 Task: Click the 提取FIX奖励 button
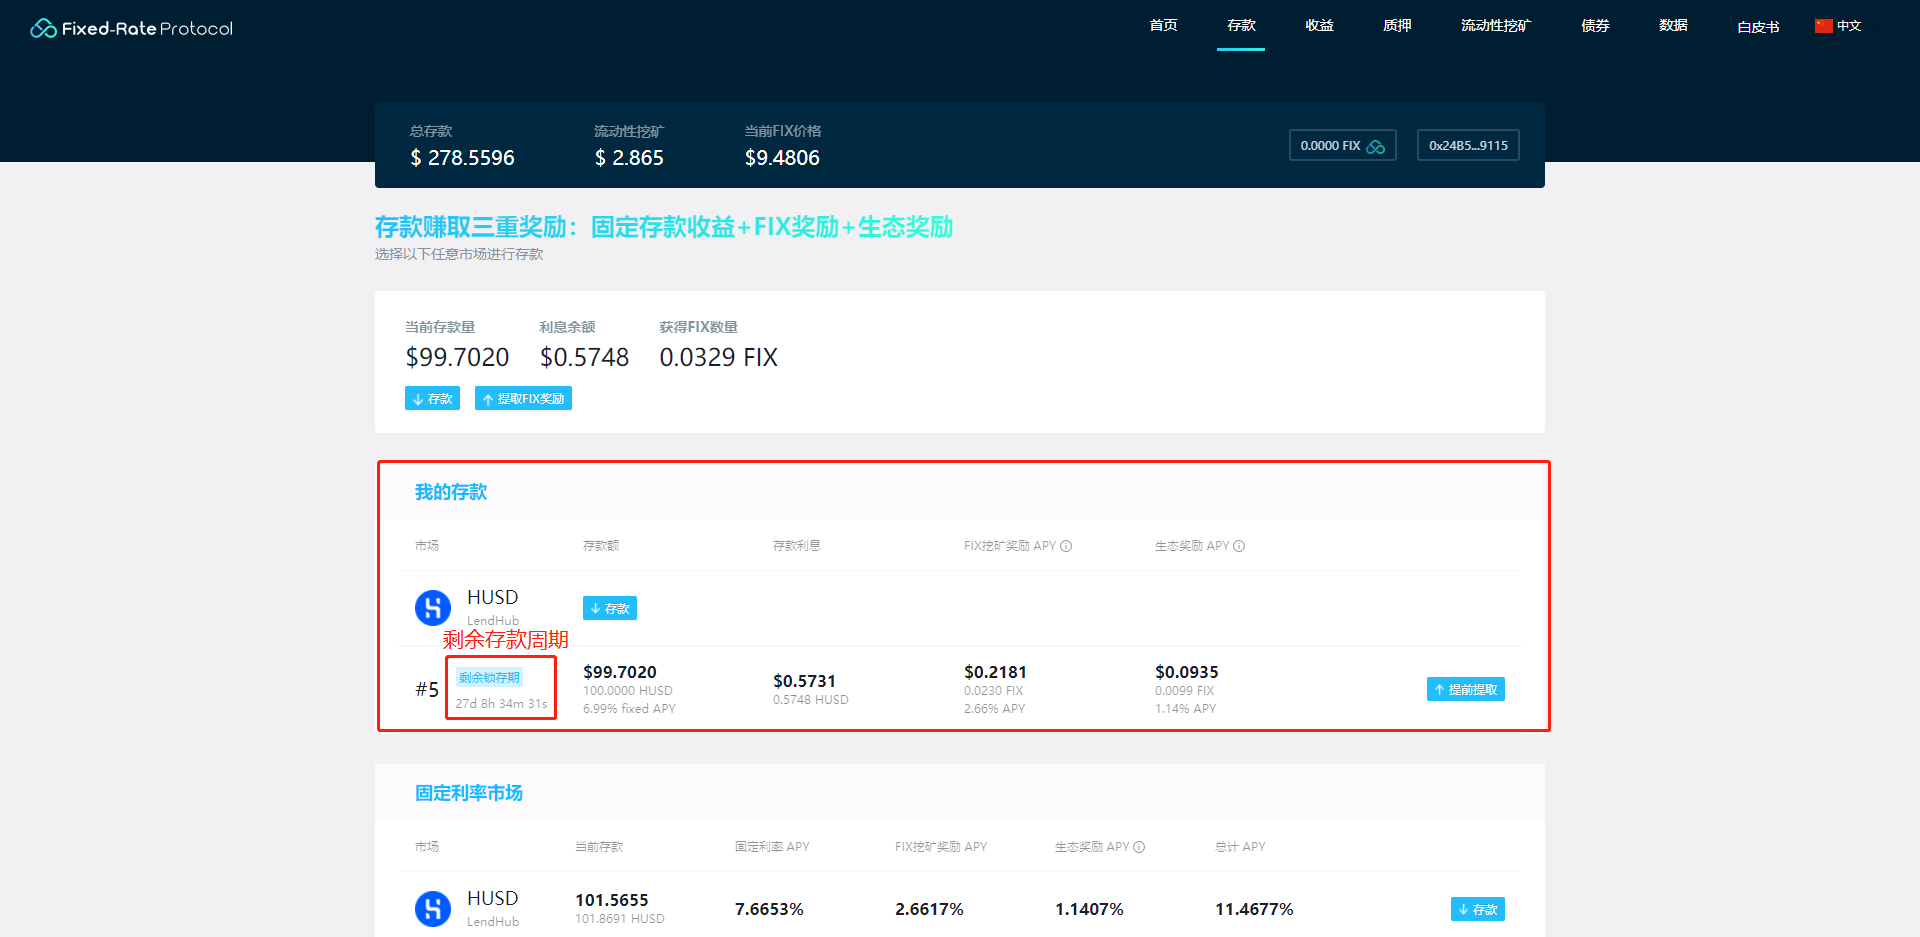[523, 398]
